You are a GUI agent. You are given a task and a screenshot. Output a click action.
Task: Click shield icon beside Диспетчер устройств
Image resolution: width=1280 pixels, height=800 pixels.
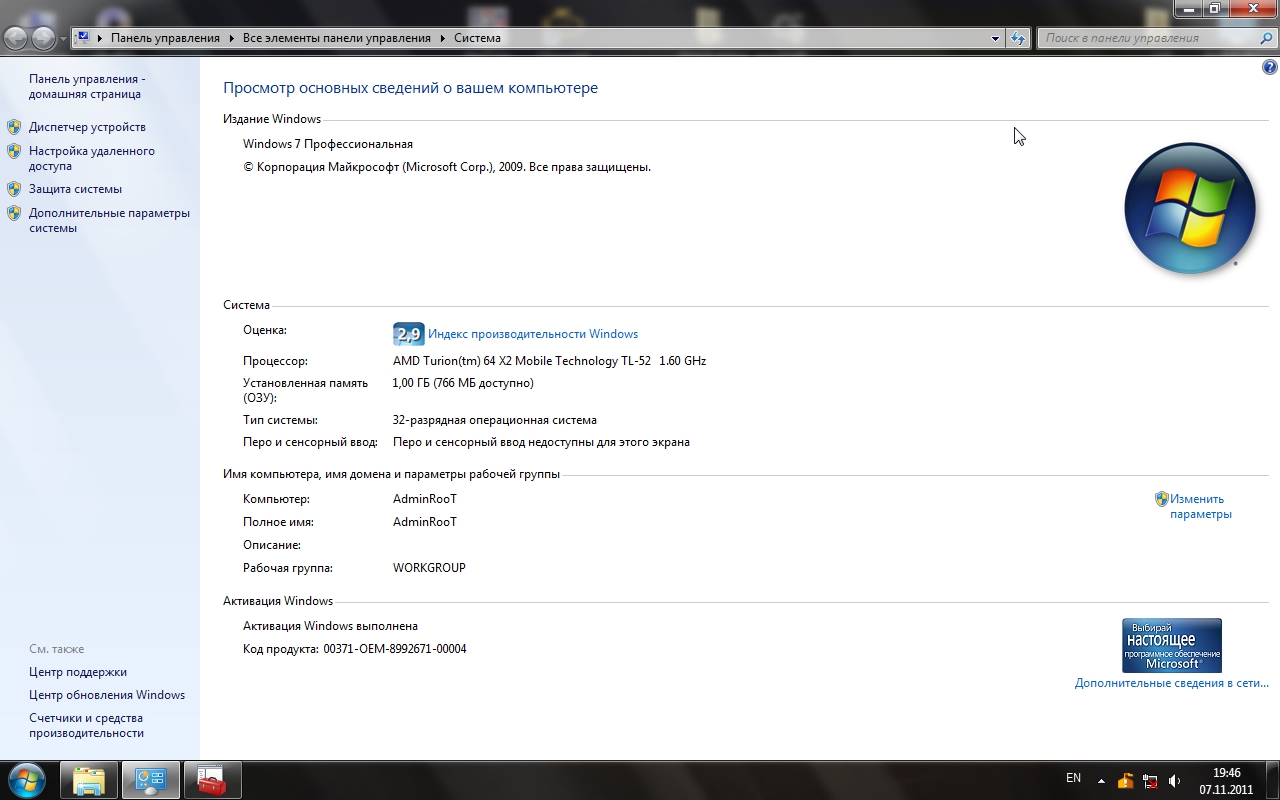pyautogui.click(x=14, y=127)
